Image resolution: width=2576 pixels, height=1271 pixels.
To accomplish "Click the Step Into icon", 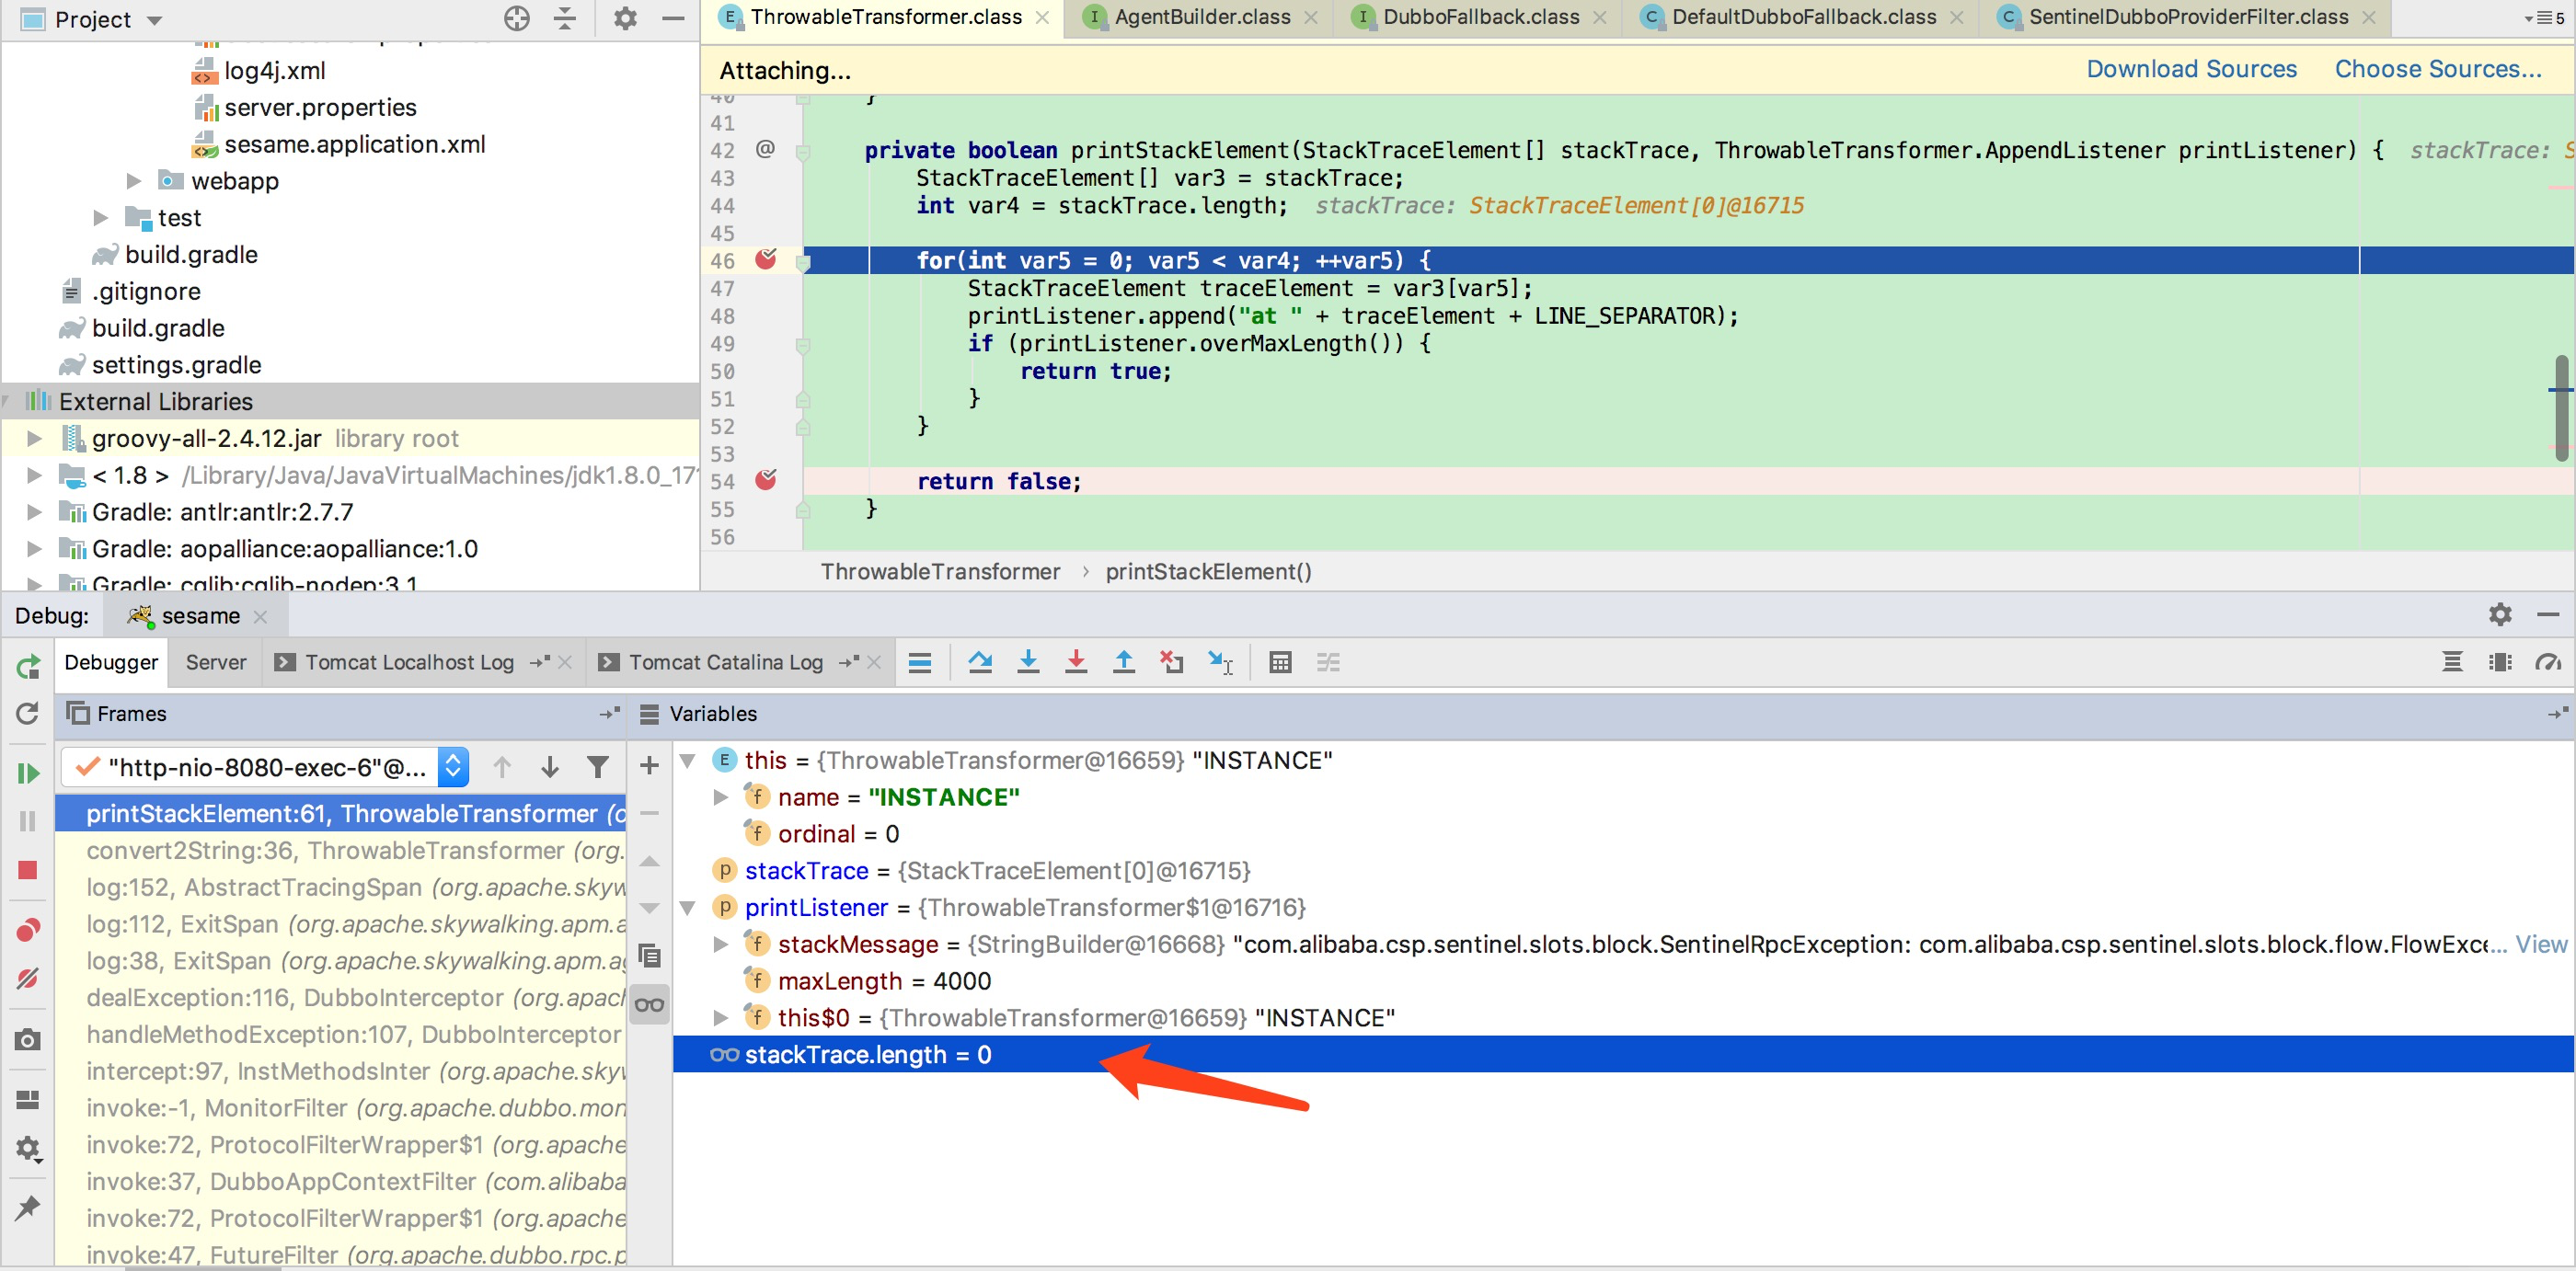I will click(x=1028, y=662).
